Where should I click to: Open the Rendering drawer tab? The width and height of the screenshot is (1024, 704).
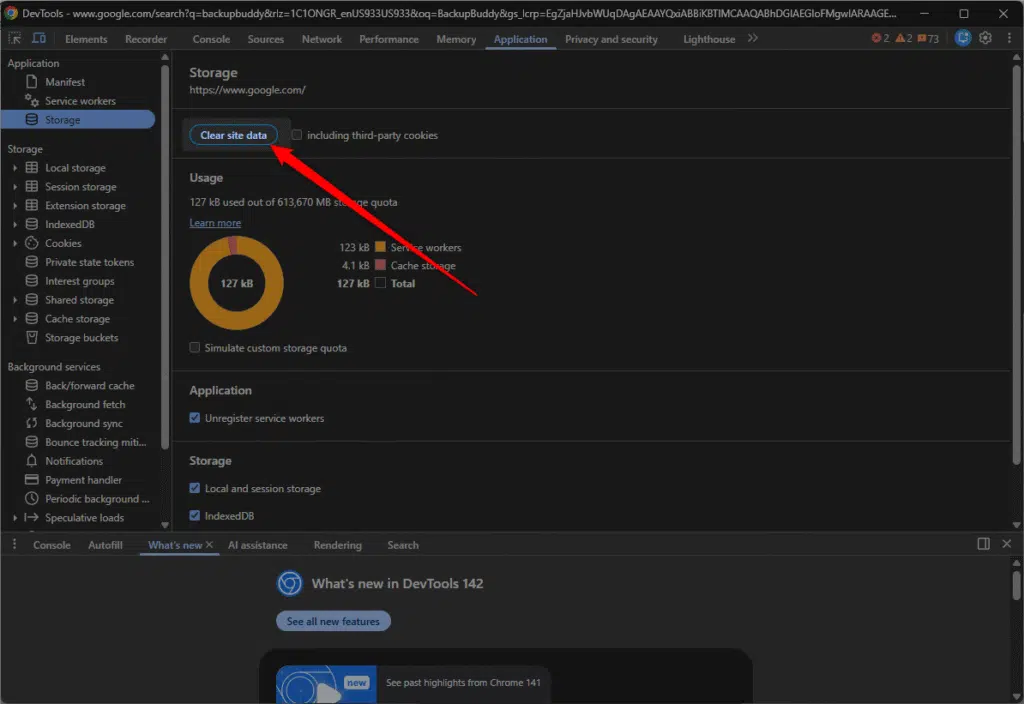point(337,545)
